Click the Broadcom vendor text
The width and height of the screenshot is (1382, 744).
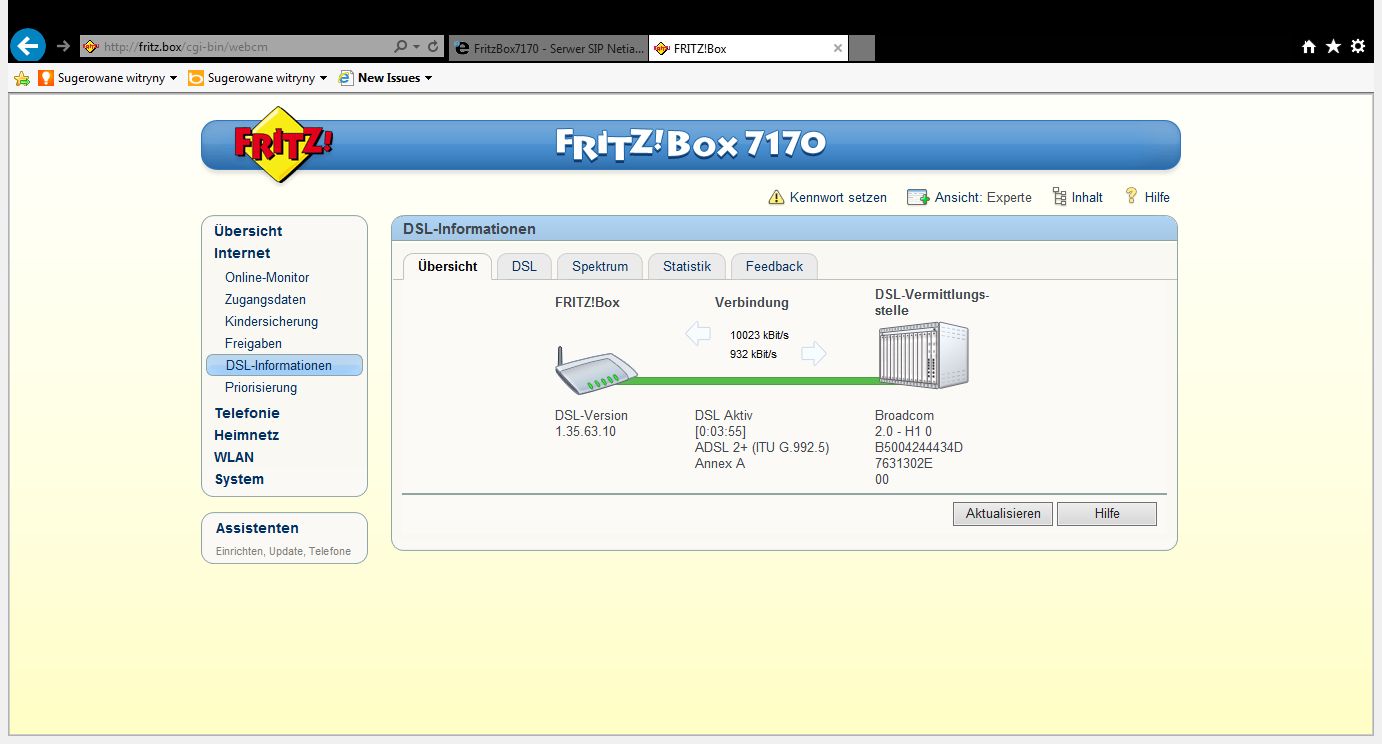click(x=904, y=415)
